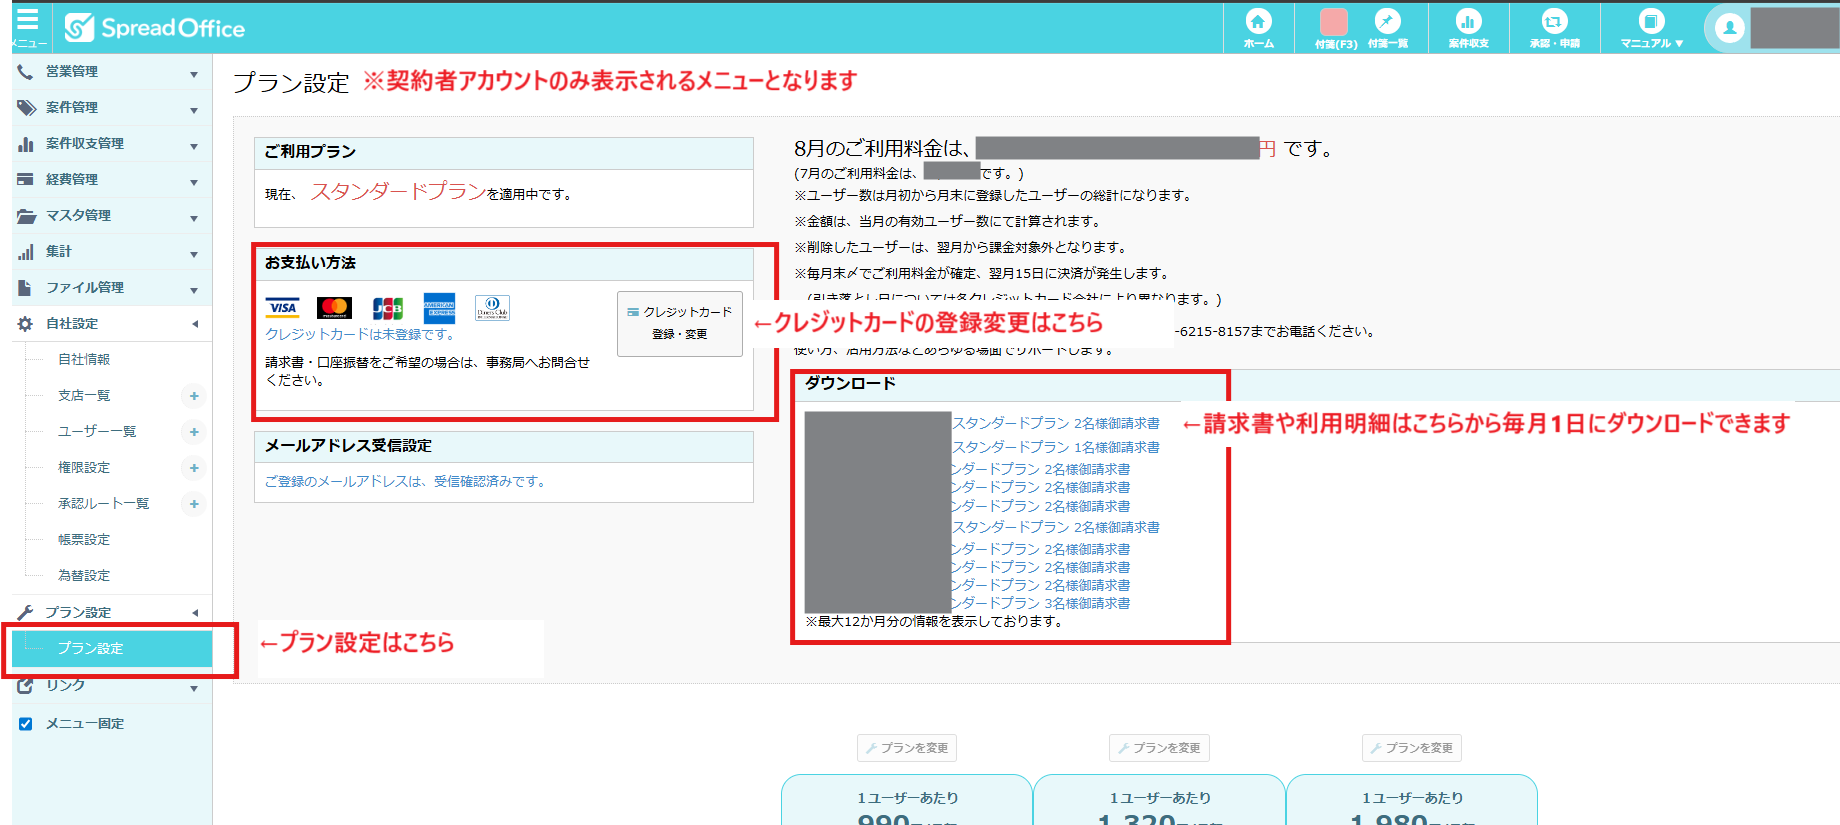Click plus icon next to 権限設定
This screenshot has width=1840, height=825.
194,468
